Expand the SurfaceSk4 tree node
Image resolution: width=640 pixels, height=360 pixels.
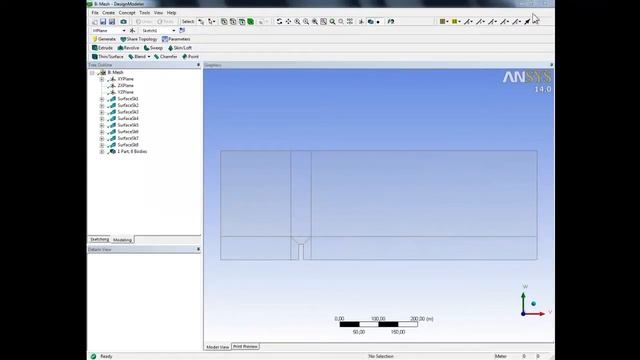102,118
